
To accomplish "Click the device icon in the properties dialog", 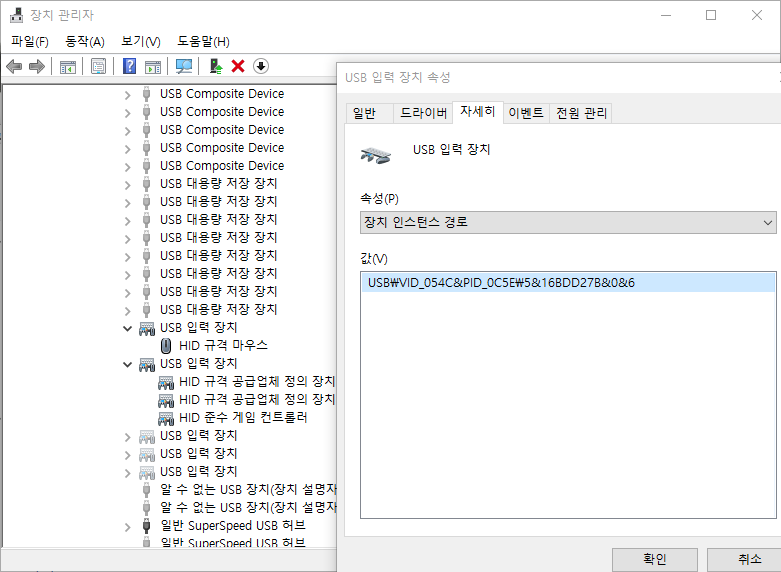I will 376,154.
